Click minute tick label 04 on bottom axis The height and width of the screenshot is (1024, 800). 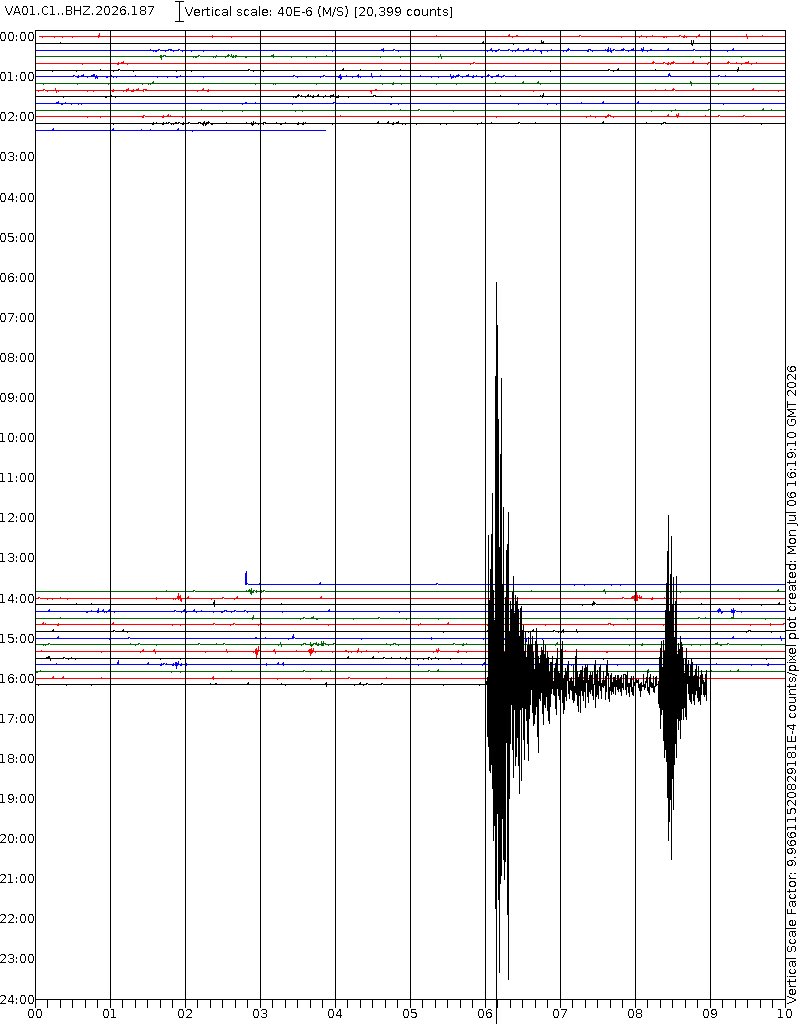pyautogui.click(x=335, y=1014)
